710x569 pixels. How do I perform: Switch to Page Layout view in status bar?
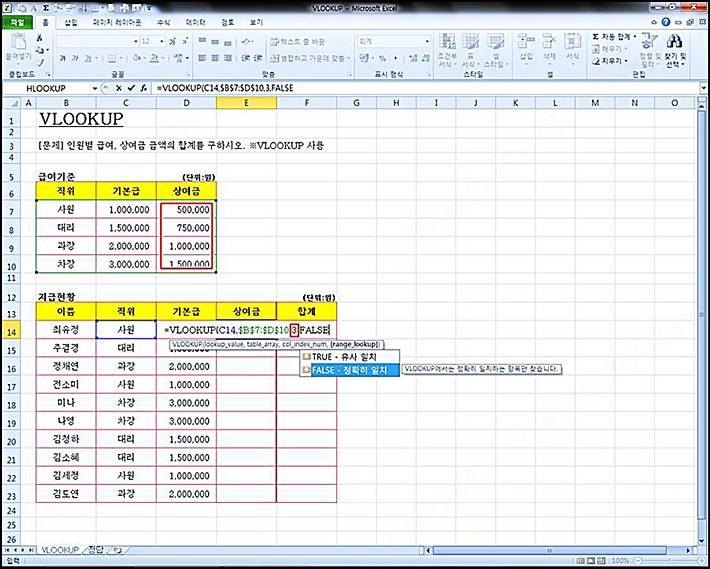tap(593, 561)
